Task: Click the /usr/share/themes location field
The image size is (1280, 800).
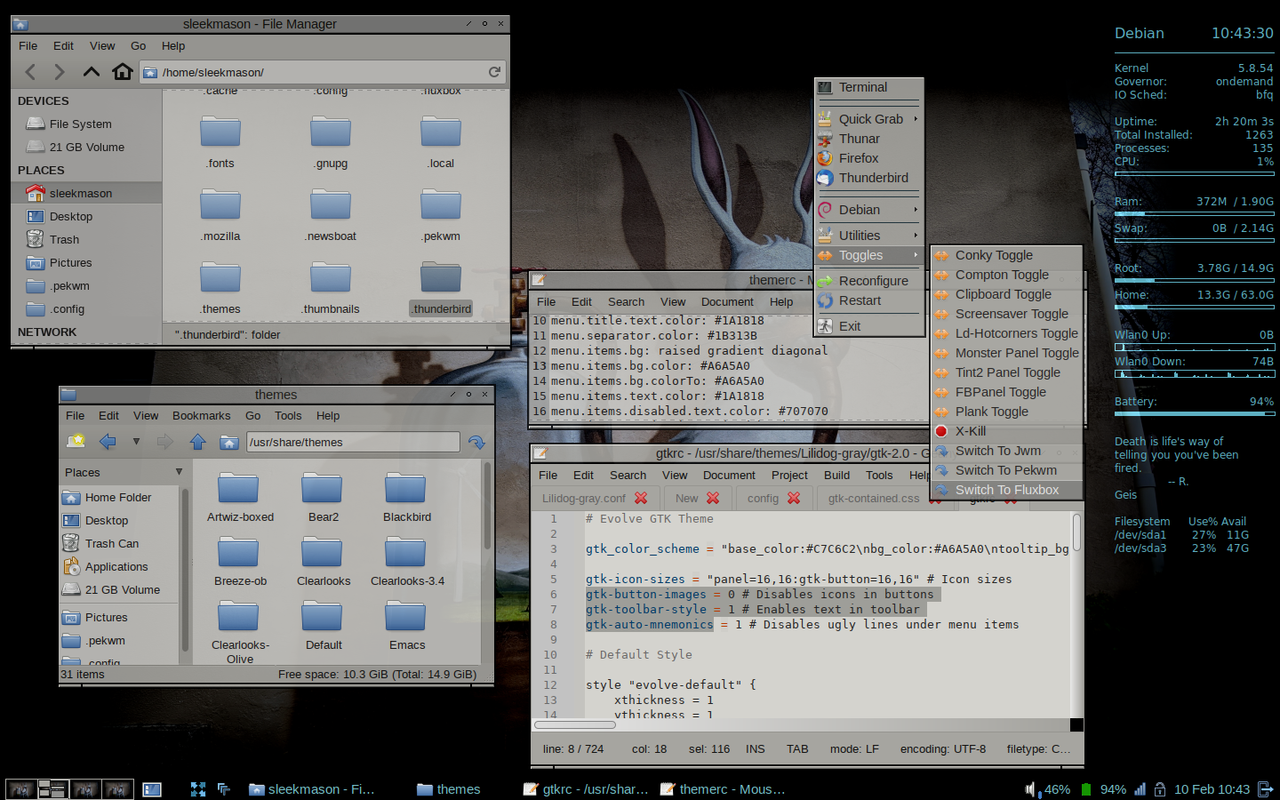Action: click(x=353, y=441)
